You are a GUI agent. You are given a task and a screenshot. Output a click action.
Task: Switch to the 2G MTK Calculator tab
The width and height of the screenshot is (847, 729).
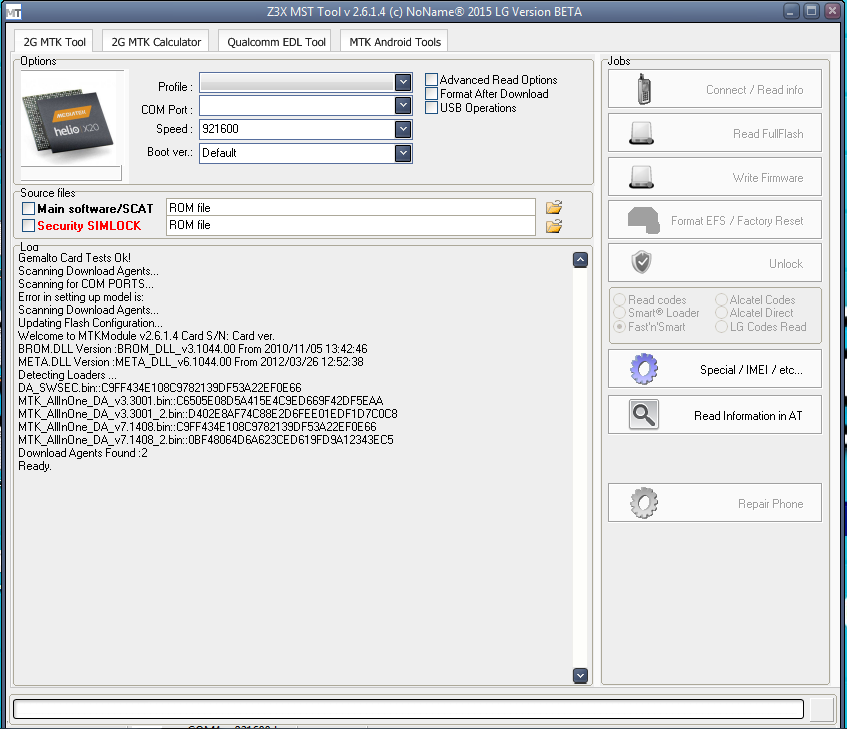coord(156,42)
